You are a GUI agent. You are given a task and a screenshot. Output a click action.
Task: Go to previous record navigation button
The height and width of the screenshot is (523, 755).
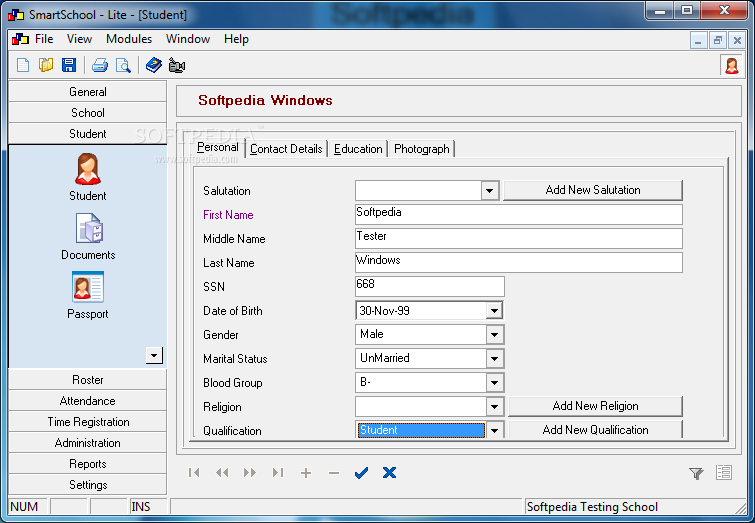point(222,472)
